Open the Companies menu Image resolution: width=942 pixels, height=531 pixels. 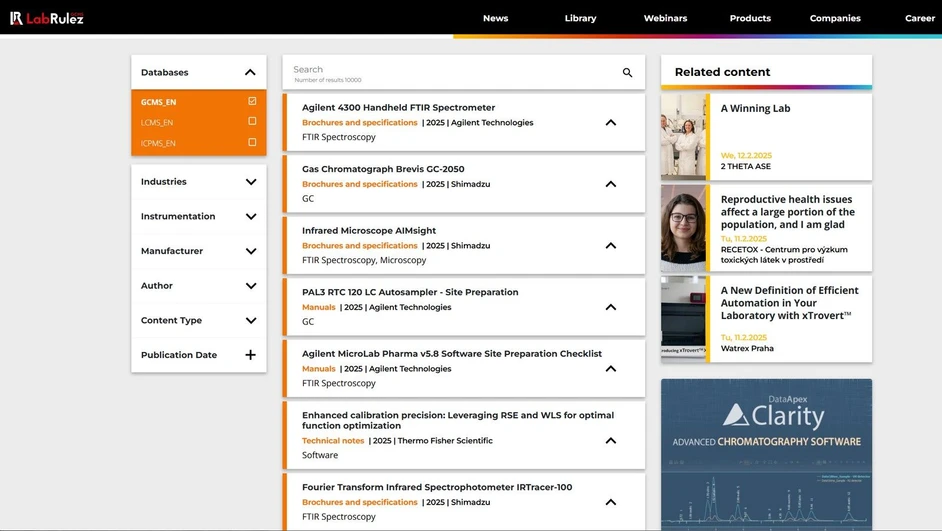835,18
